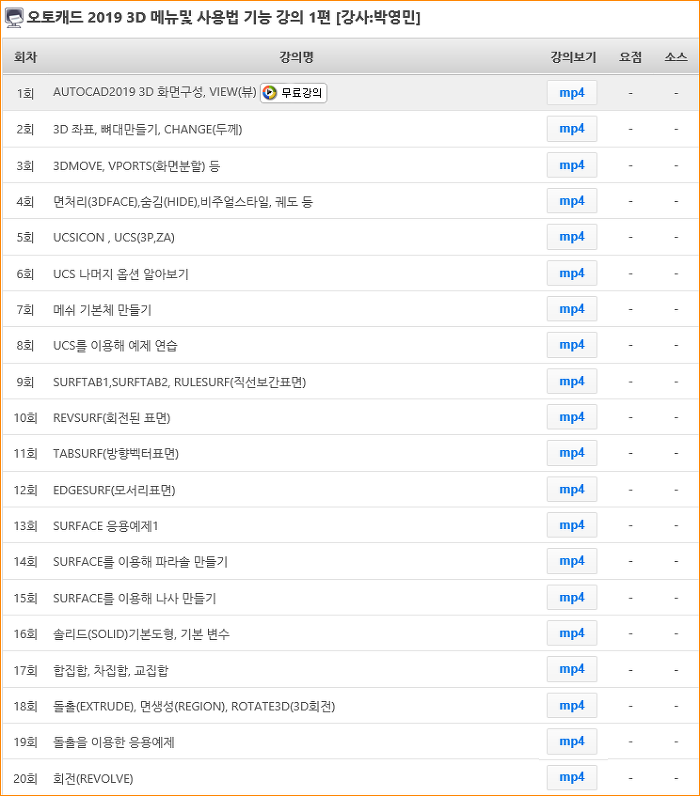Viewport: 700px width, 796px height.
Task: Open mp4 for 9회 RULESURF lecture
Action: coord(572,382)
